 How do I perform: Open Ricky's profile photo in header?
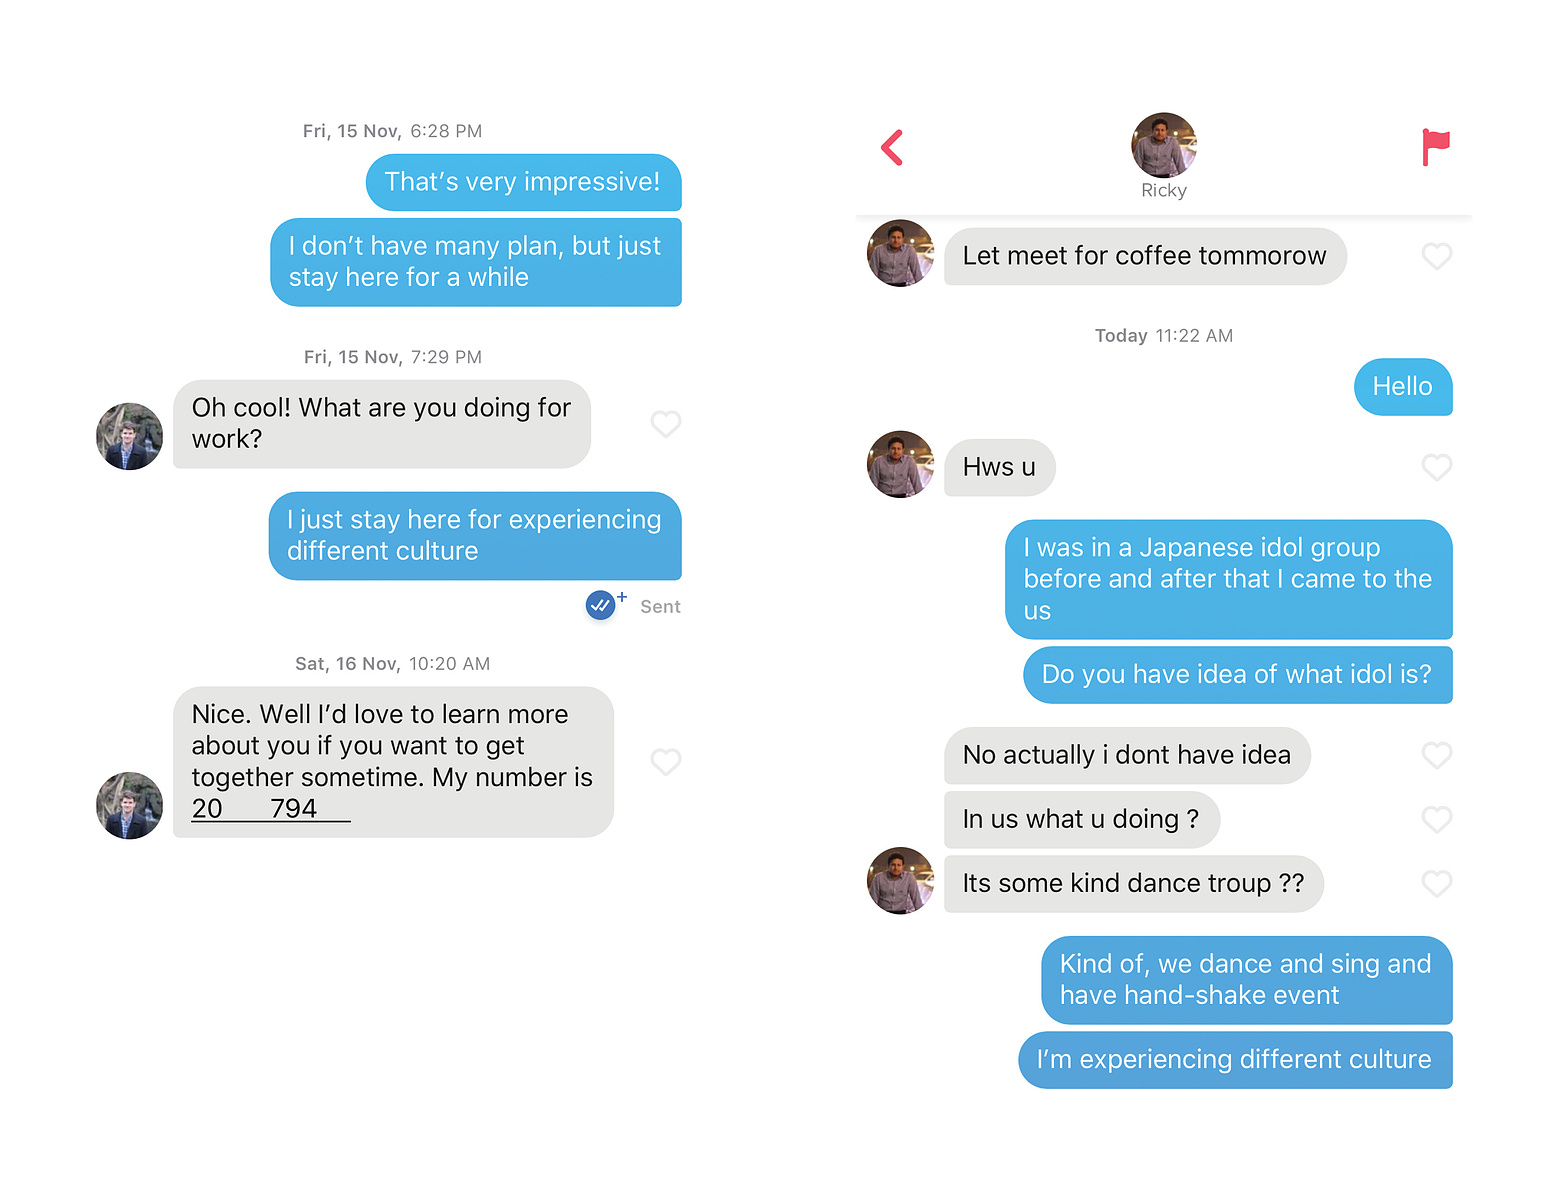click(x=1164, y=145)
